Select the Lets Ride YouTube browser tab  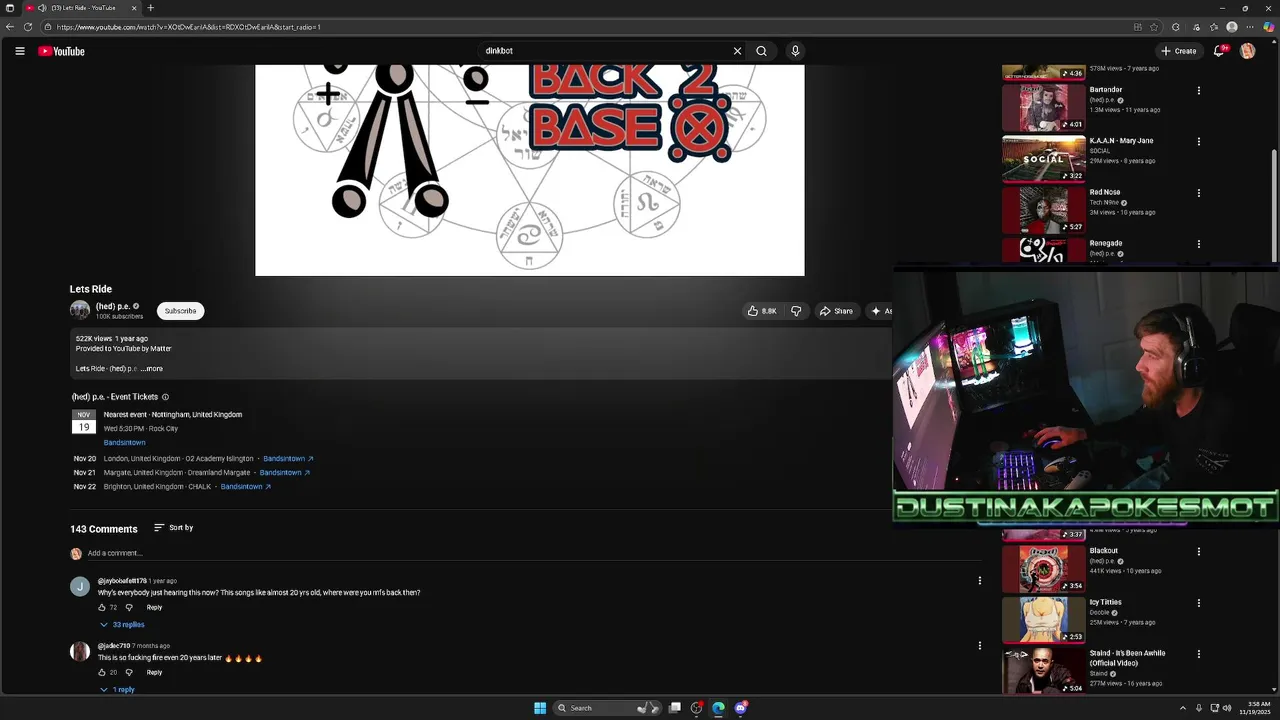tap(82, 8)
